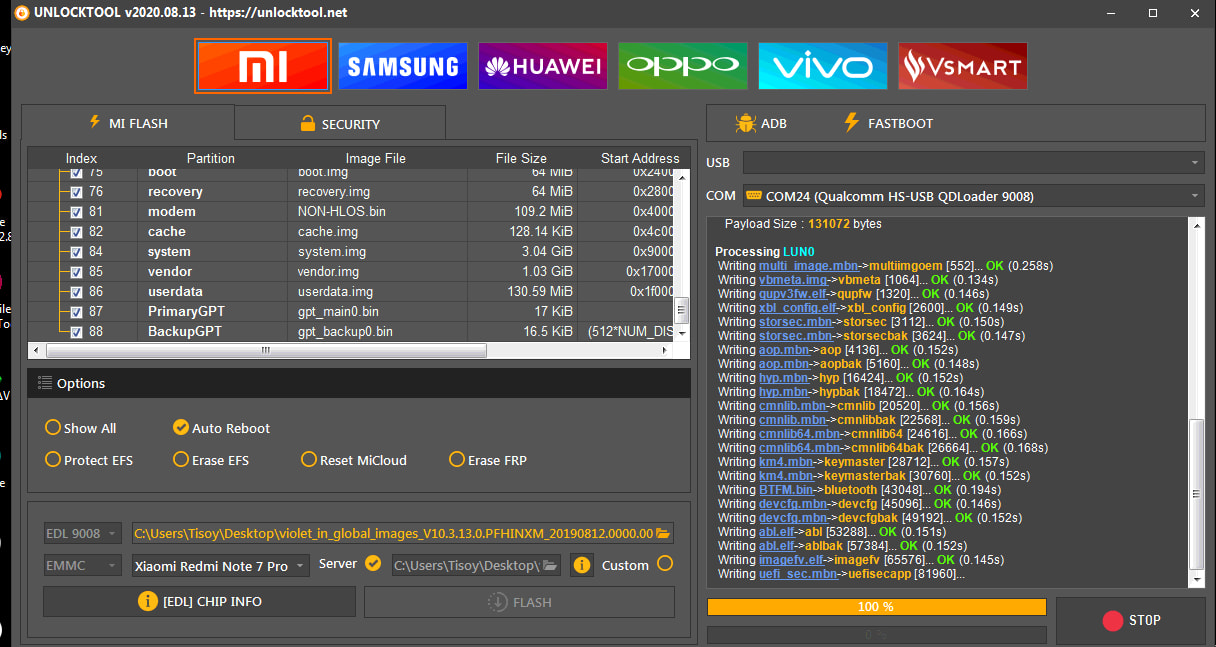
Task: Click the [EDL] CHIP INFO button
Action: click(x=199, y=602)
